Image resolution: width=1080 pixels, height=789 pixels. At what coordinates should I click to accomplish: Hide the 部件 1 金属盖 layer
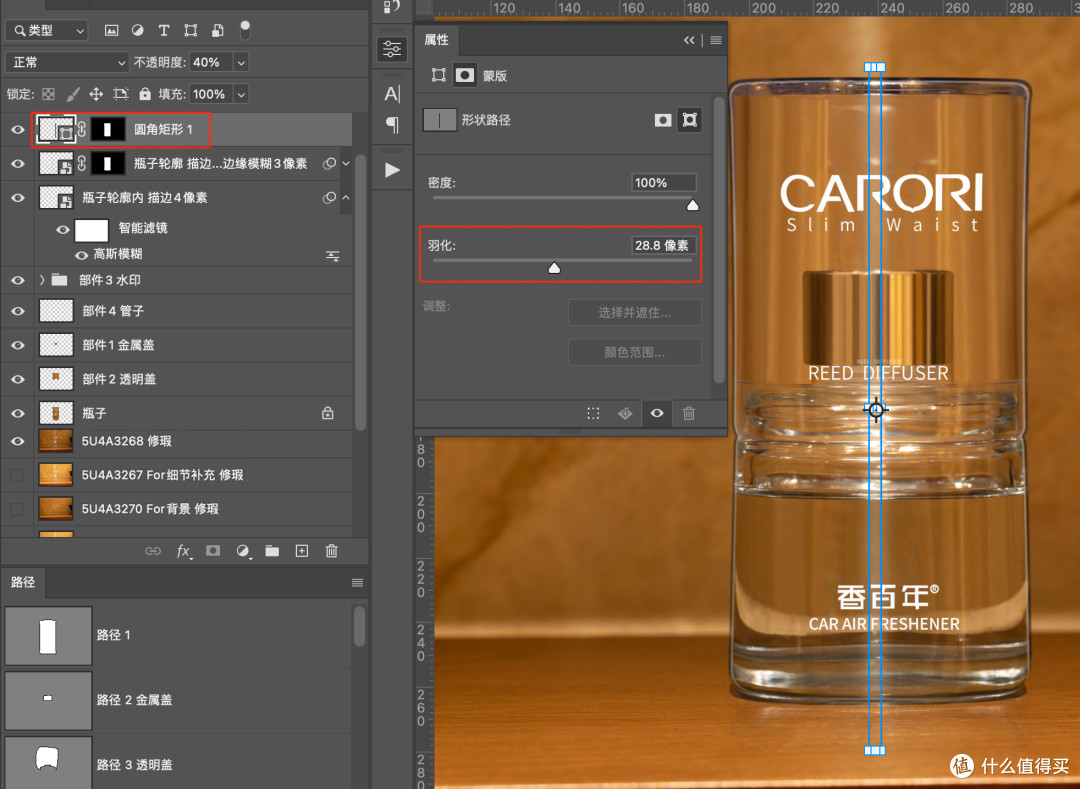pyautogui.click(x=18, y=345)
